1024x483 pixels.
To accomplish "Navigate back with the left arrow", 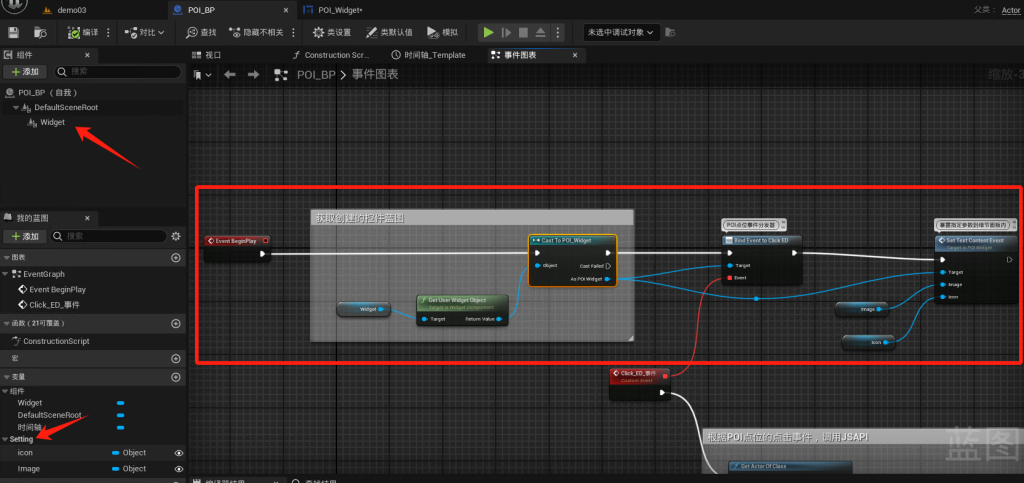I will coord(230,75).
